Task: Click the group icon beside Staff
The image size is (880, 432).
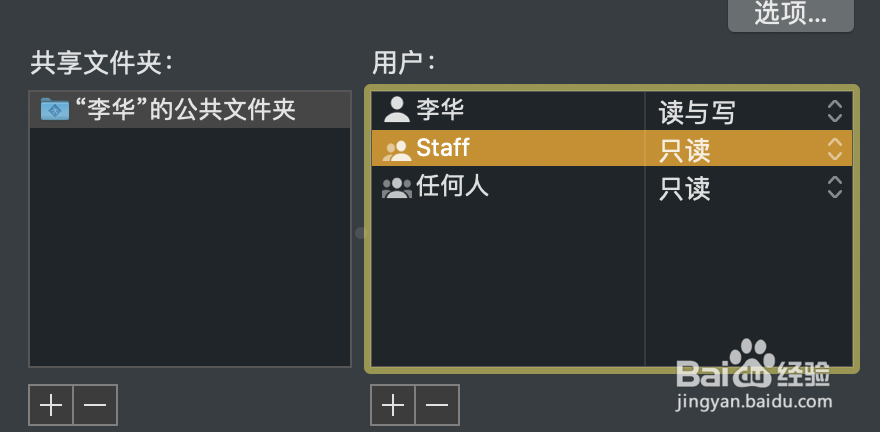Action: point(397,150)
